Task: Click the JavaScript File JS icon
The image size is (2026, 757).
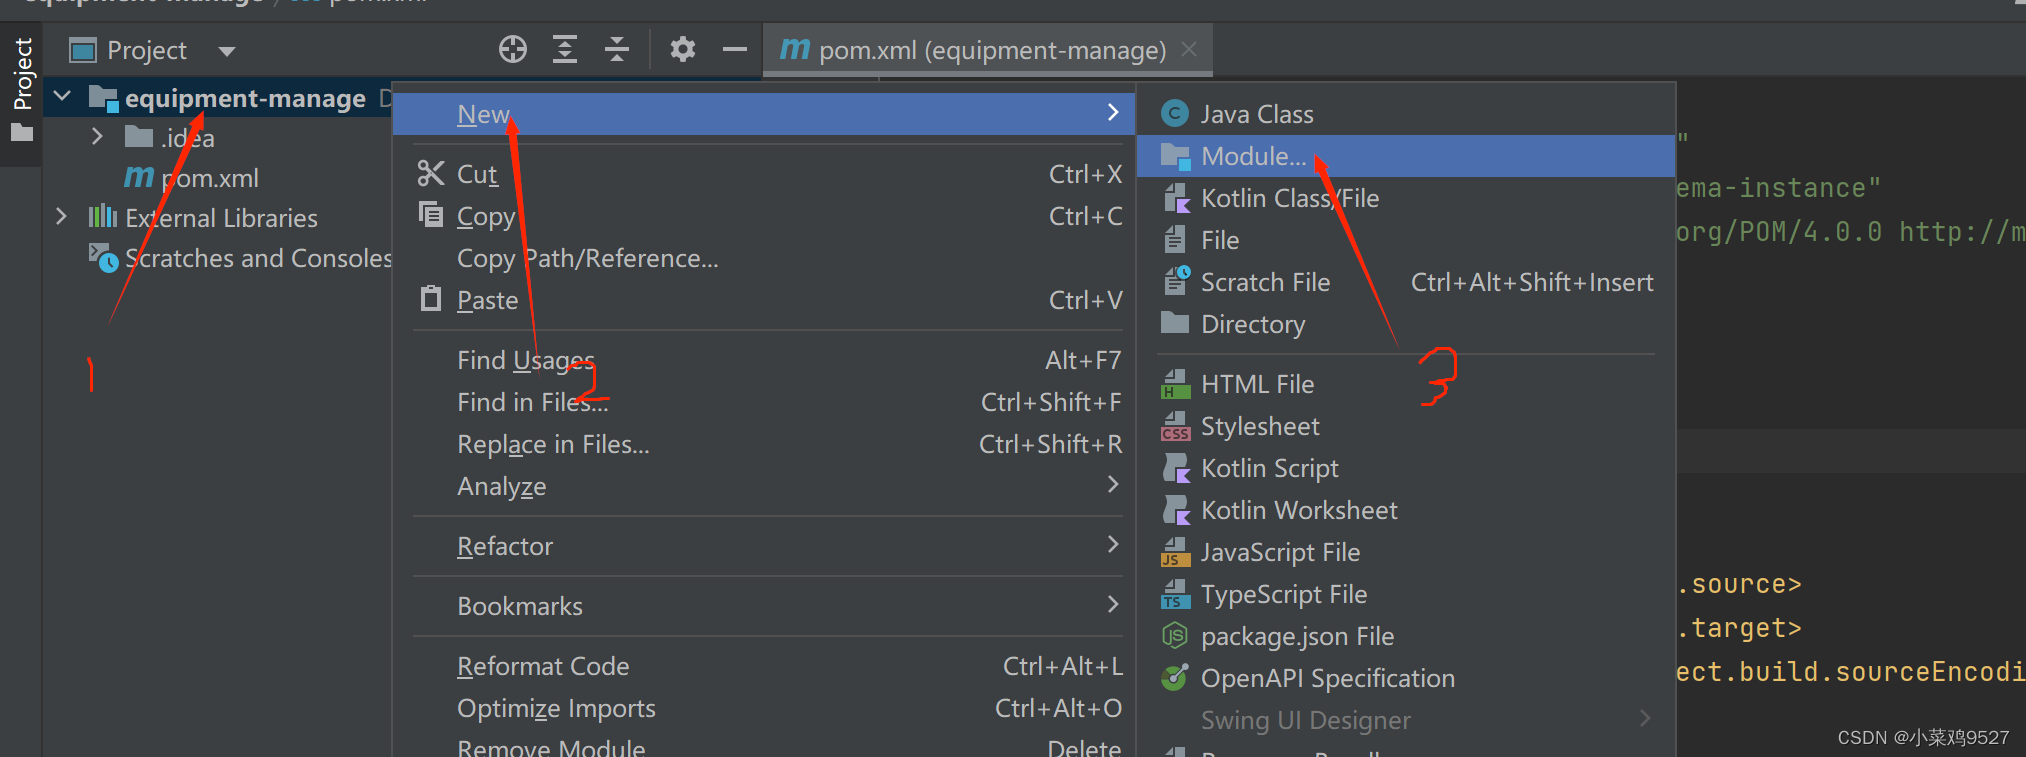Action: pyautogui.click(x=1176, y=552)
